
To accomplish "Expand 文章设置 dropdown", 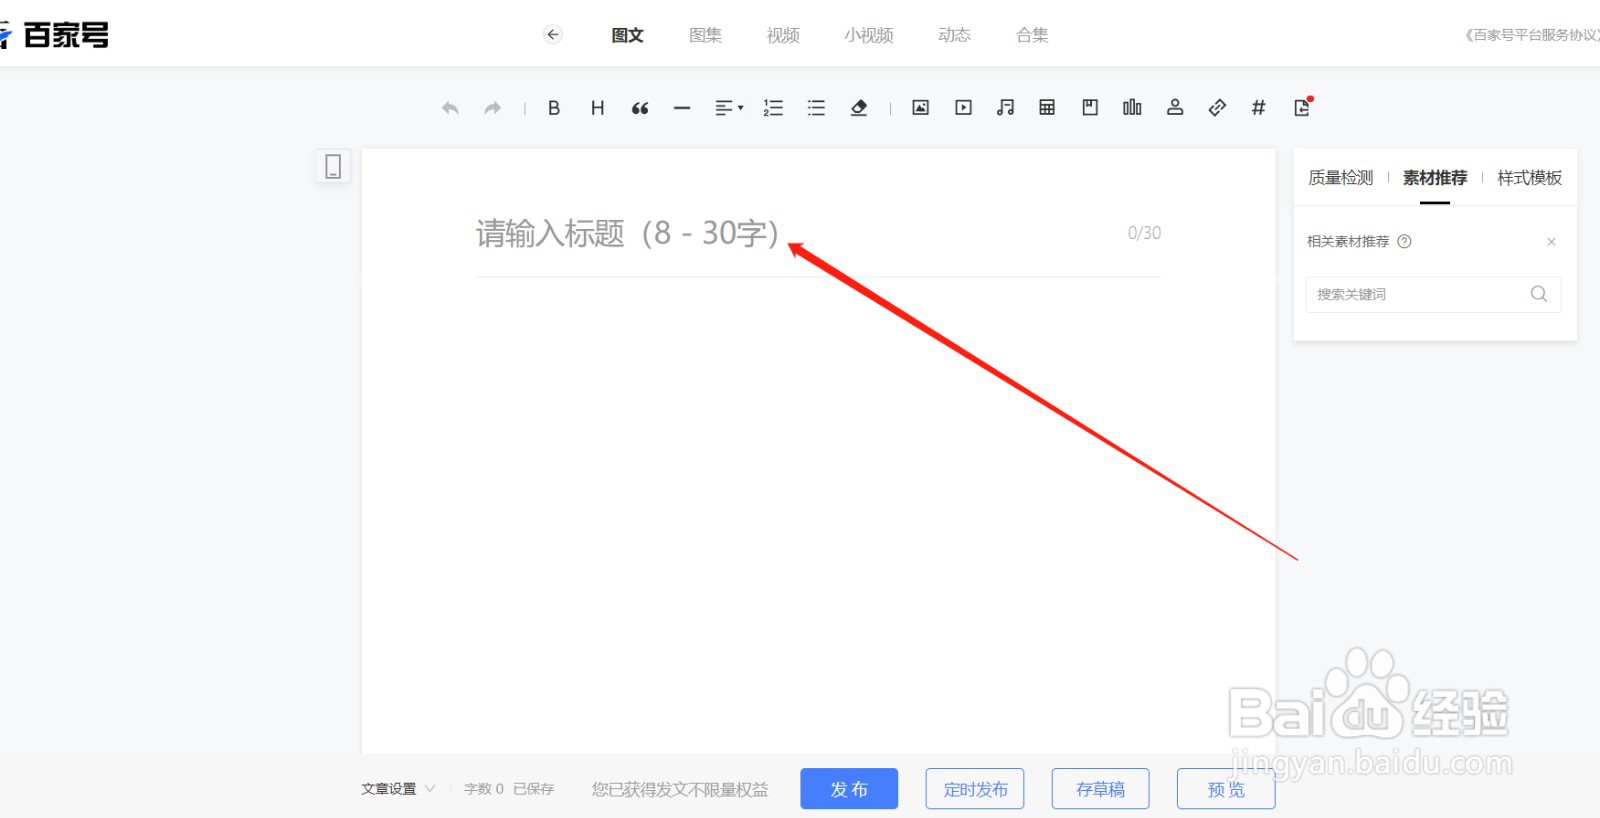I will click(398, 789).
